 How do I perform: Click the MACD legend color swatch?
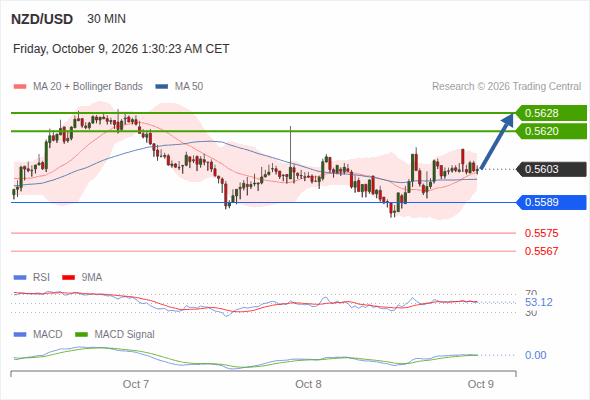point(20,335)
